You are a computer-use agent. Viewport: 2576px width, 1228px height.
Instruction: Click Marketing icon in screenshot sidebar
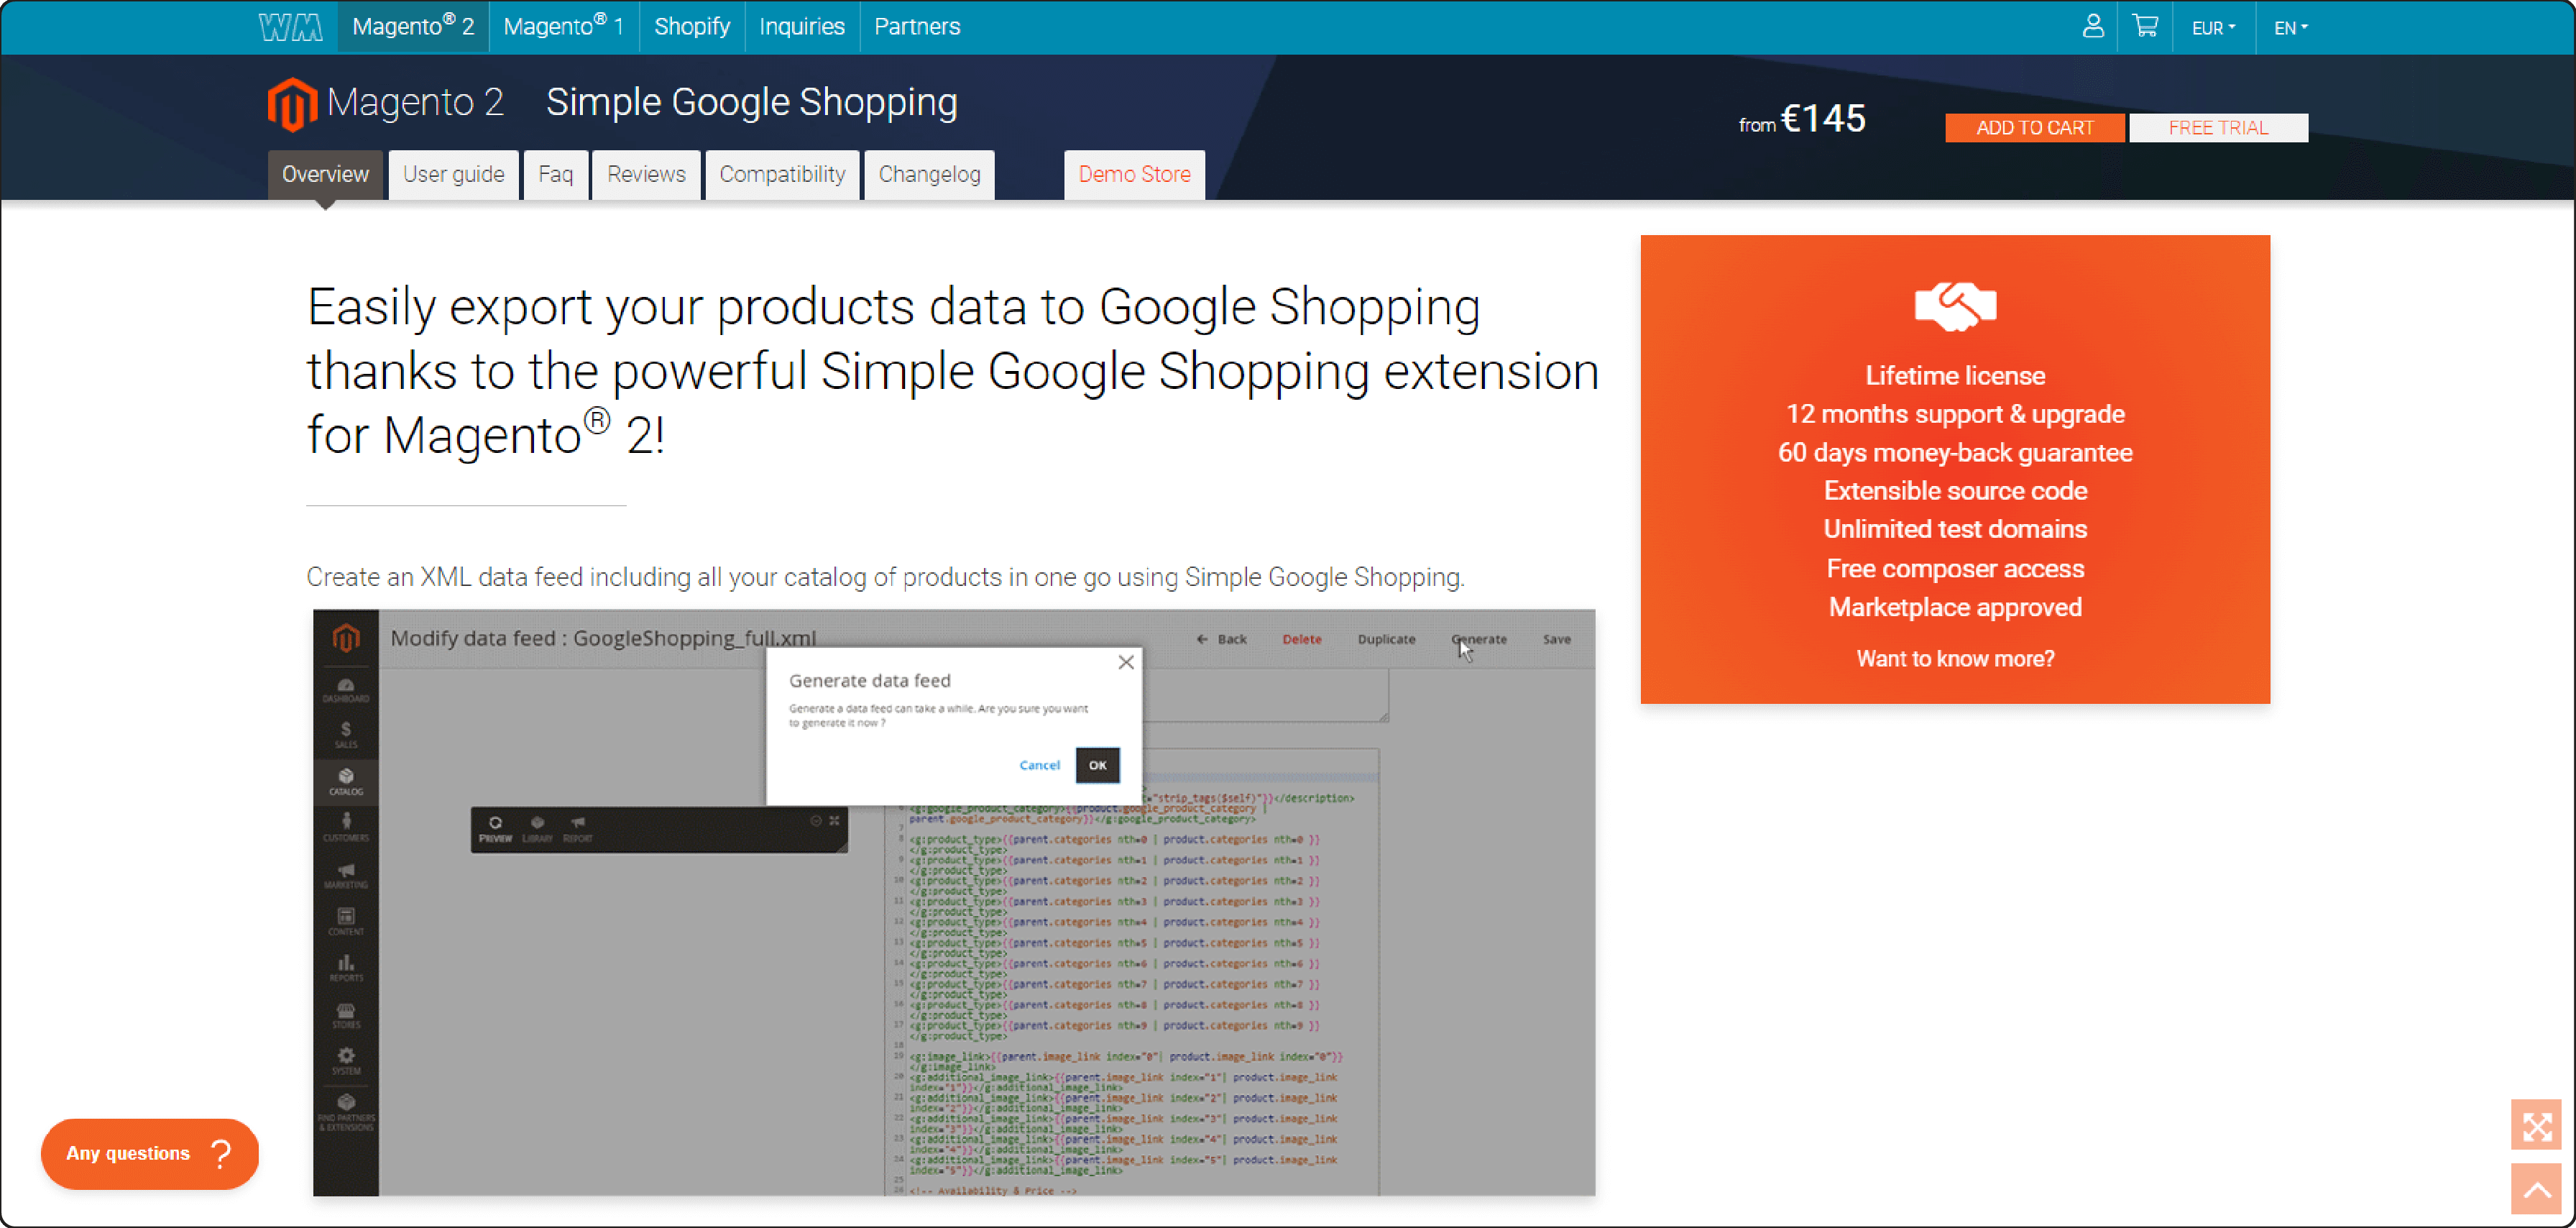345,875
